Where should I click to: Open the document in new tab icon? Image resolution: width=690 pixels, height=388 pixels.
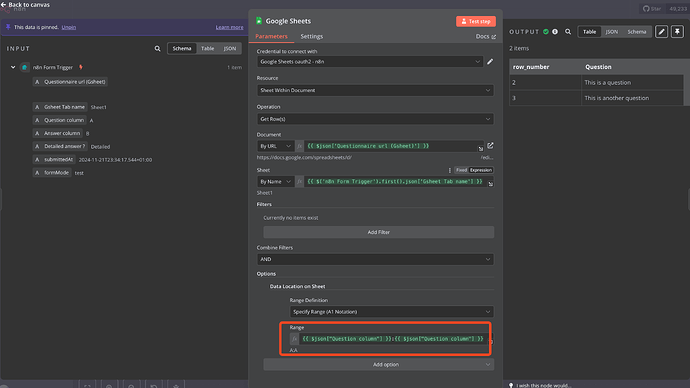point(490,146)
